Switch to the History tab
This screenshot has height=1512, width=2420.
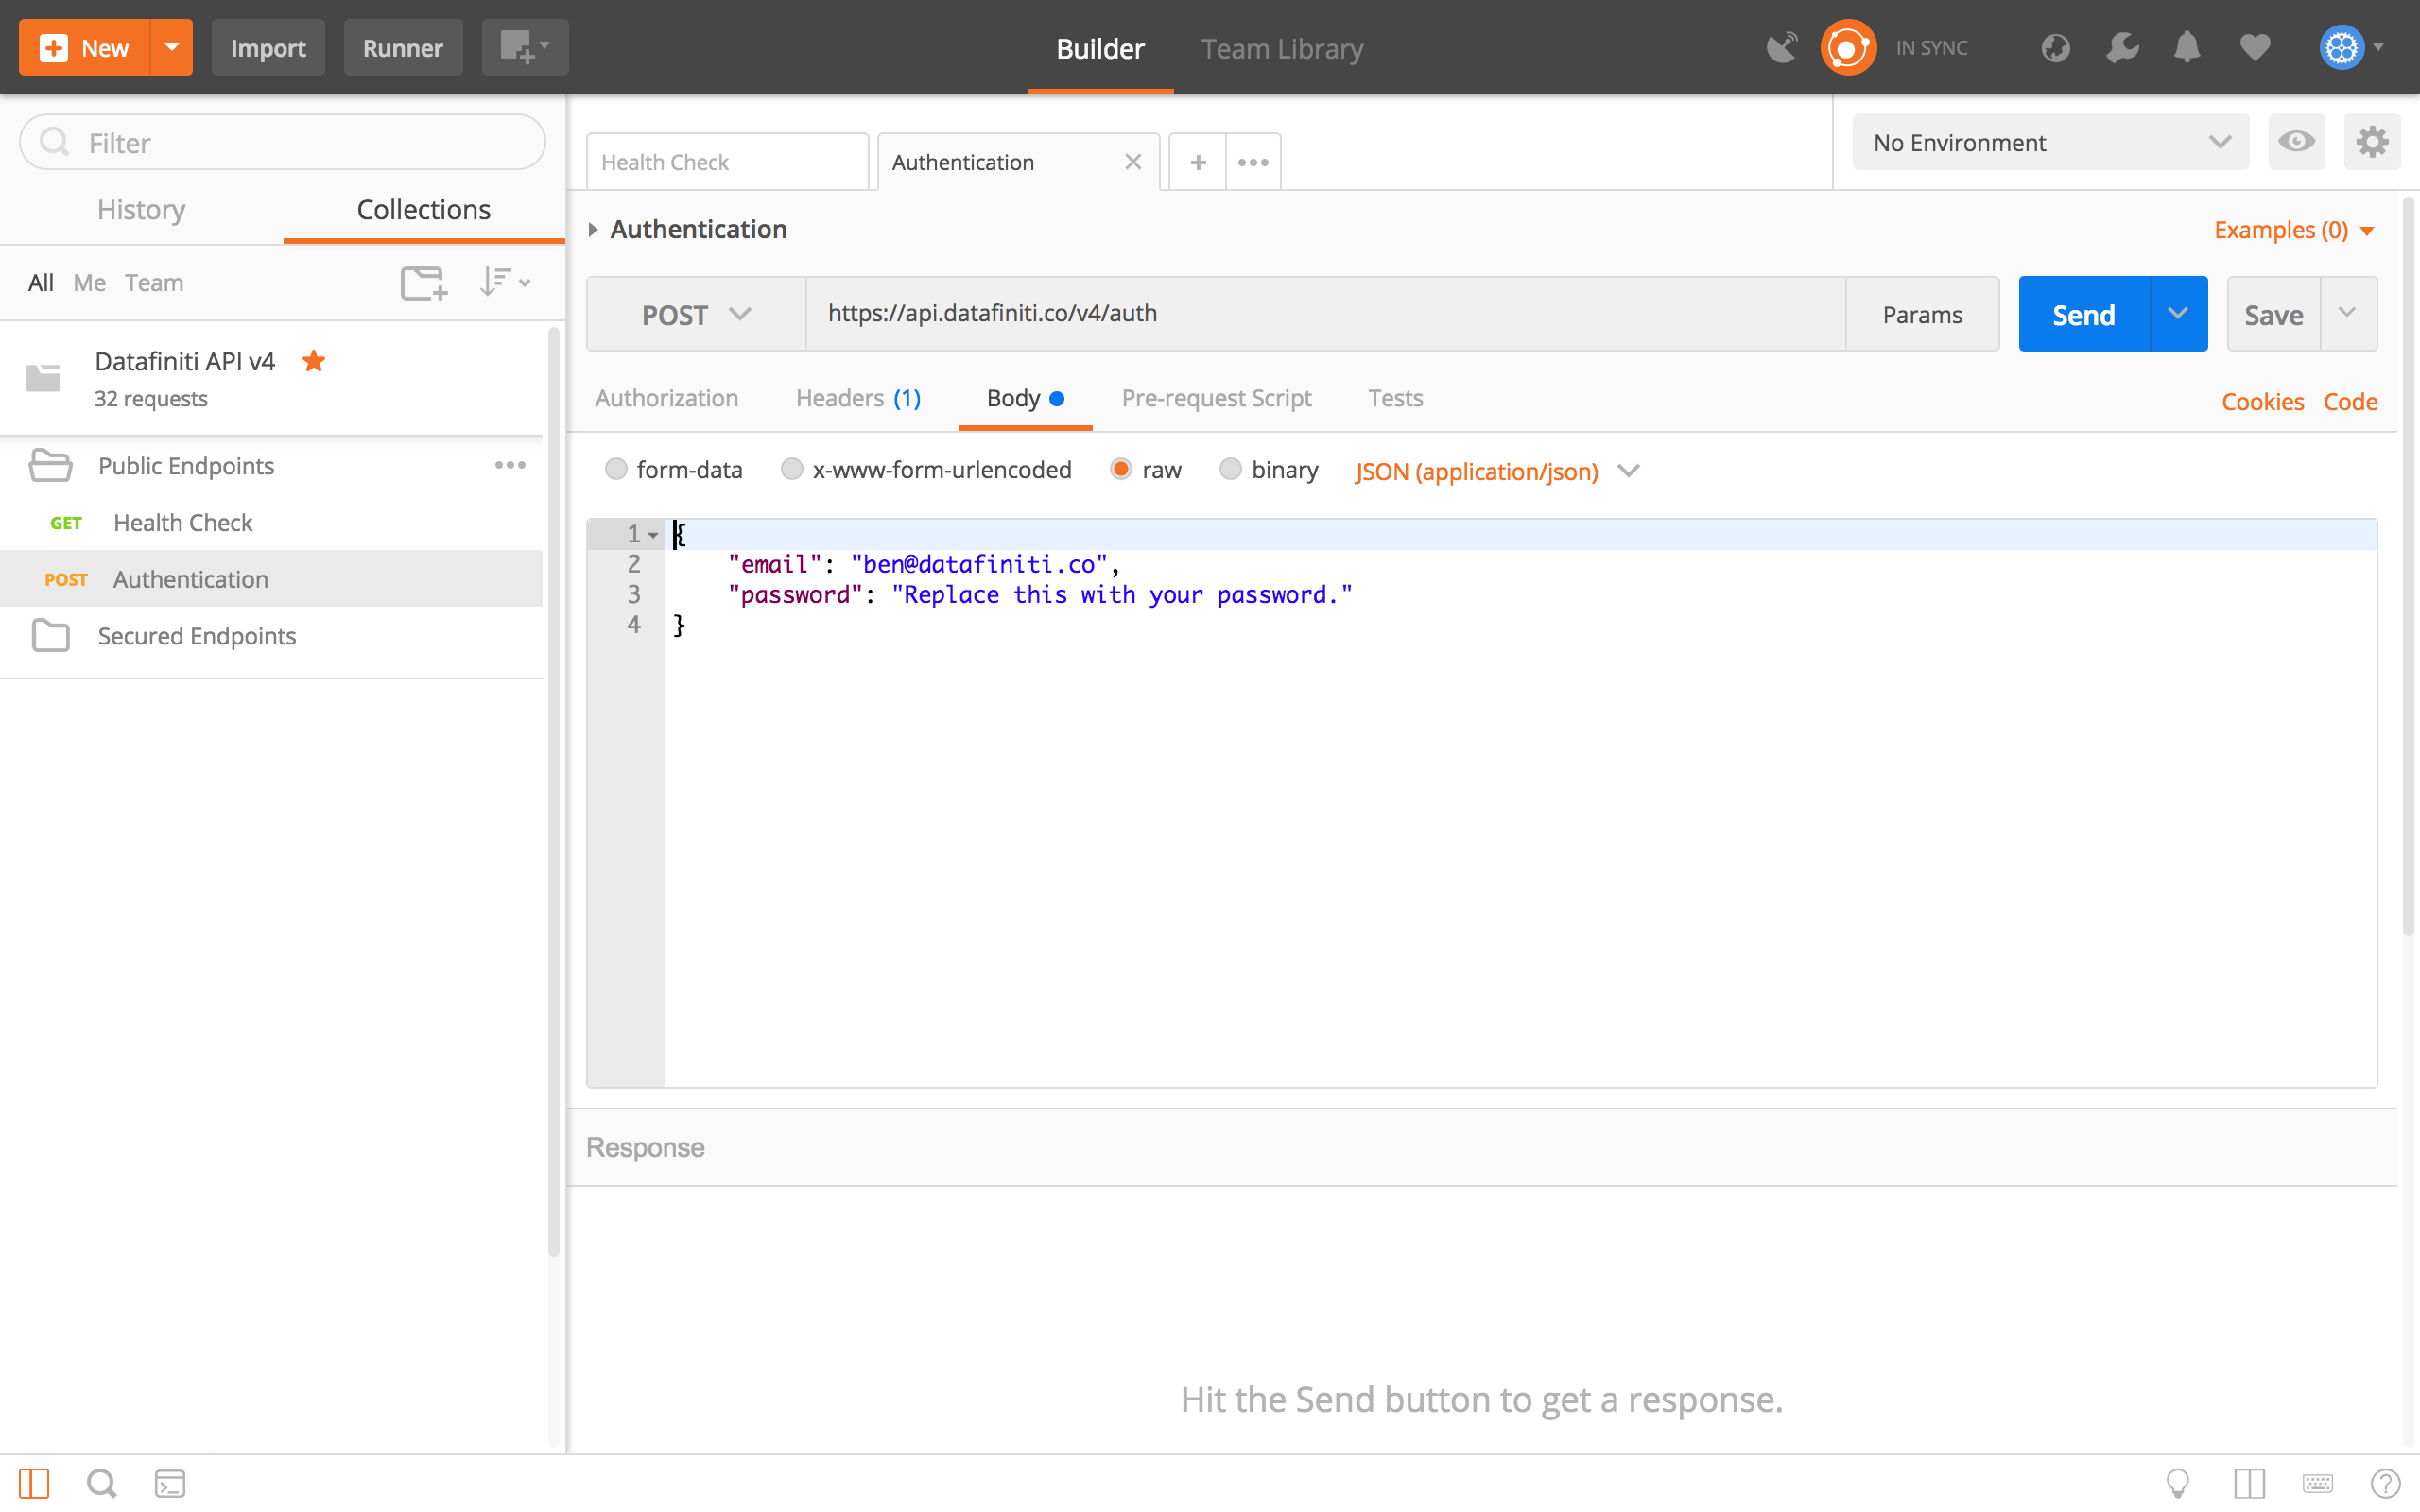point(141,209)
